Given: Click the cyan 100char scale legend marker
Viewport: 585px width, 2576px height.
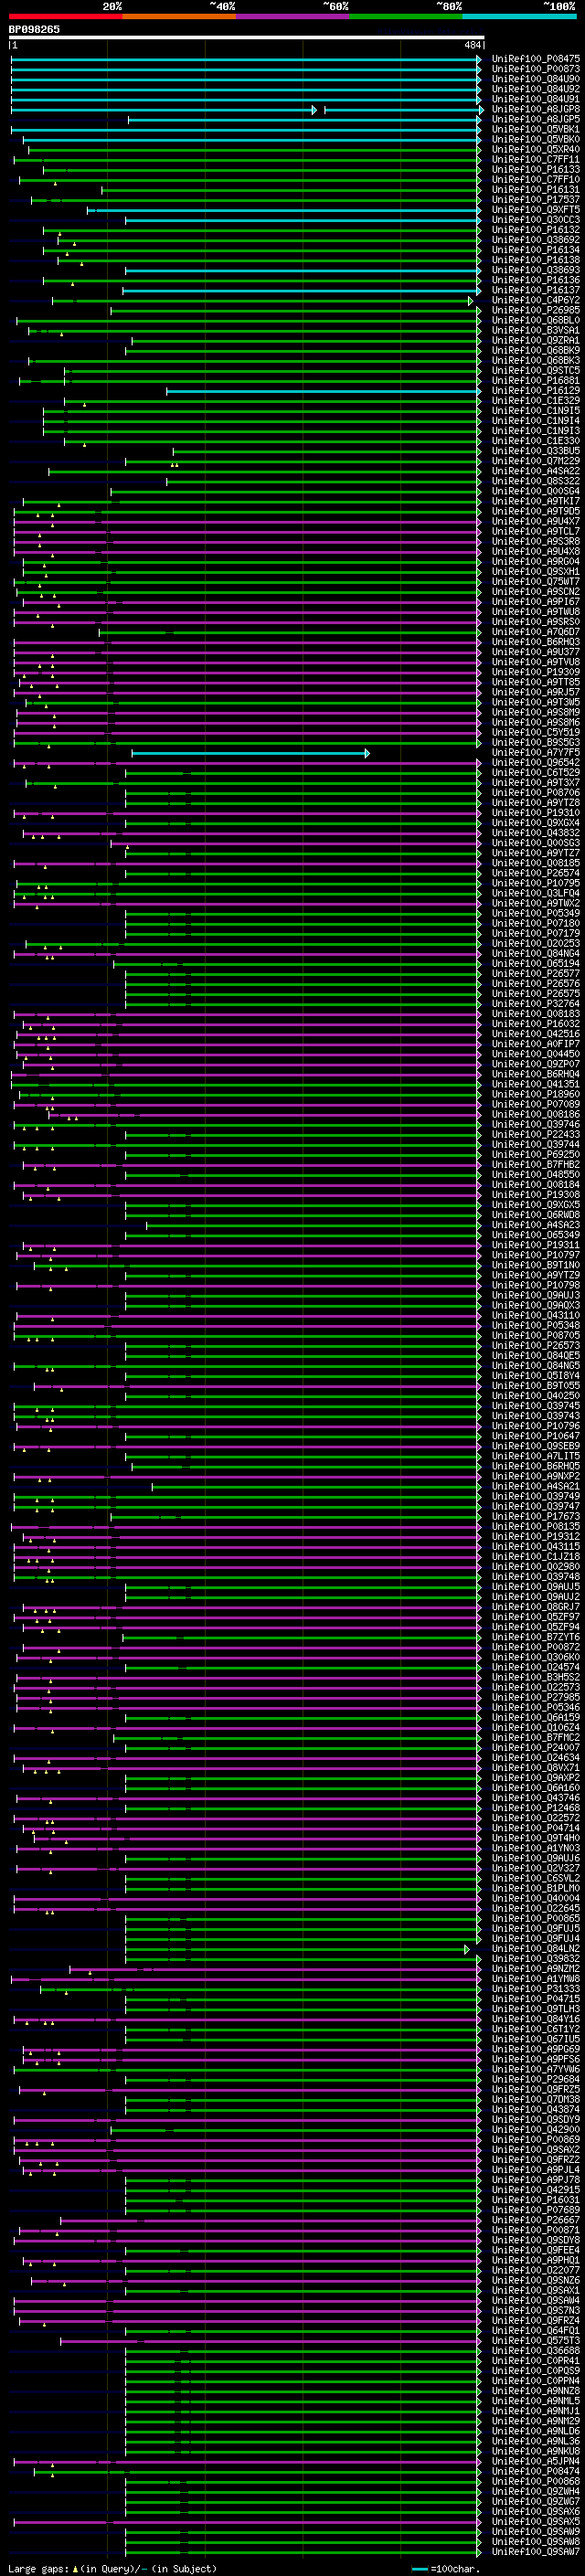Looking at the screenshot, I should coord(420,2568).
